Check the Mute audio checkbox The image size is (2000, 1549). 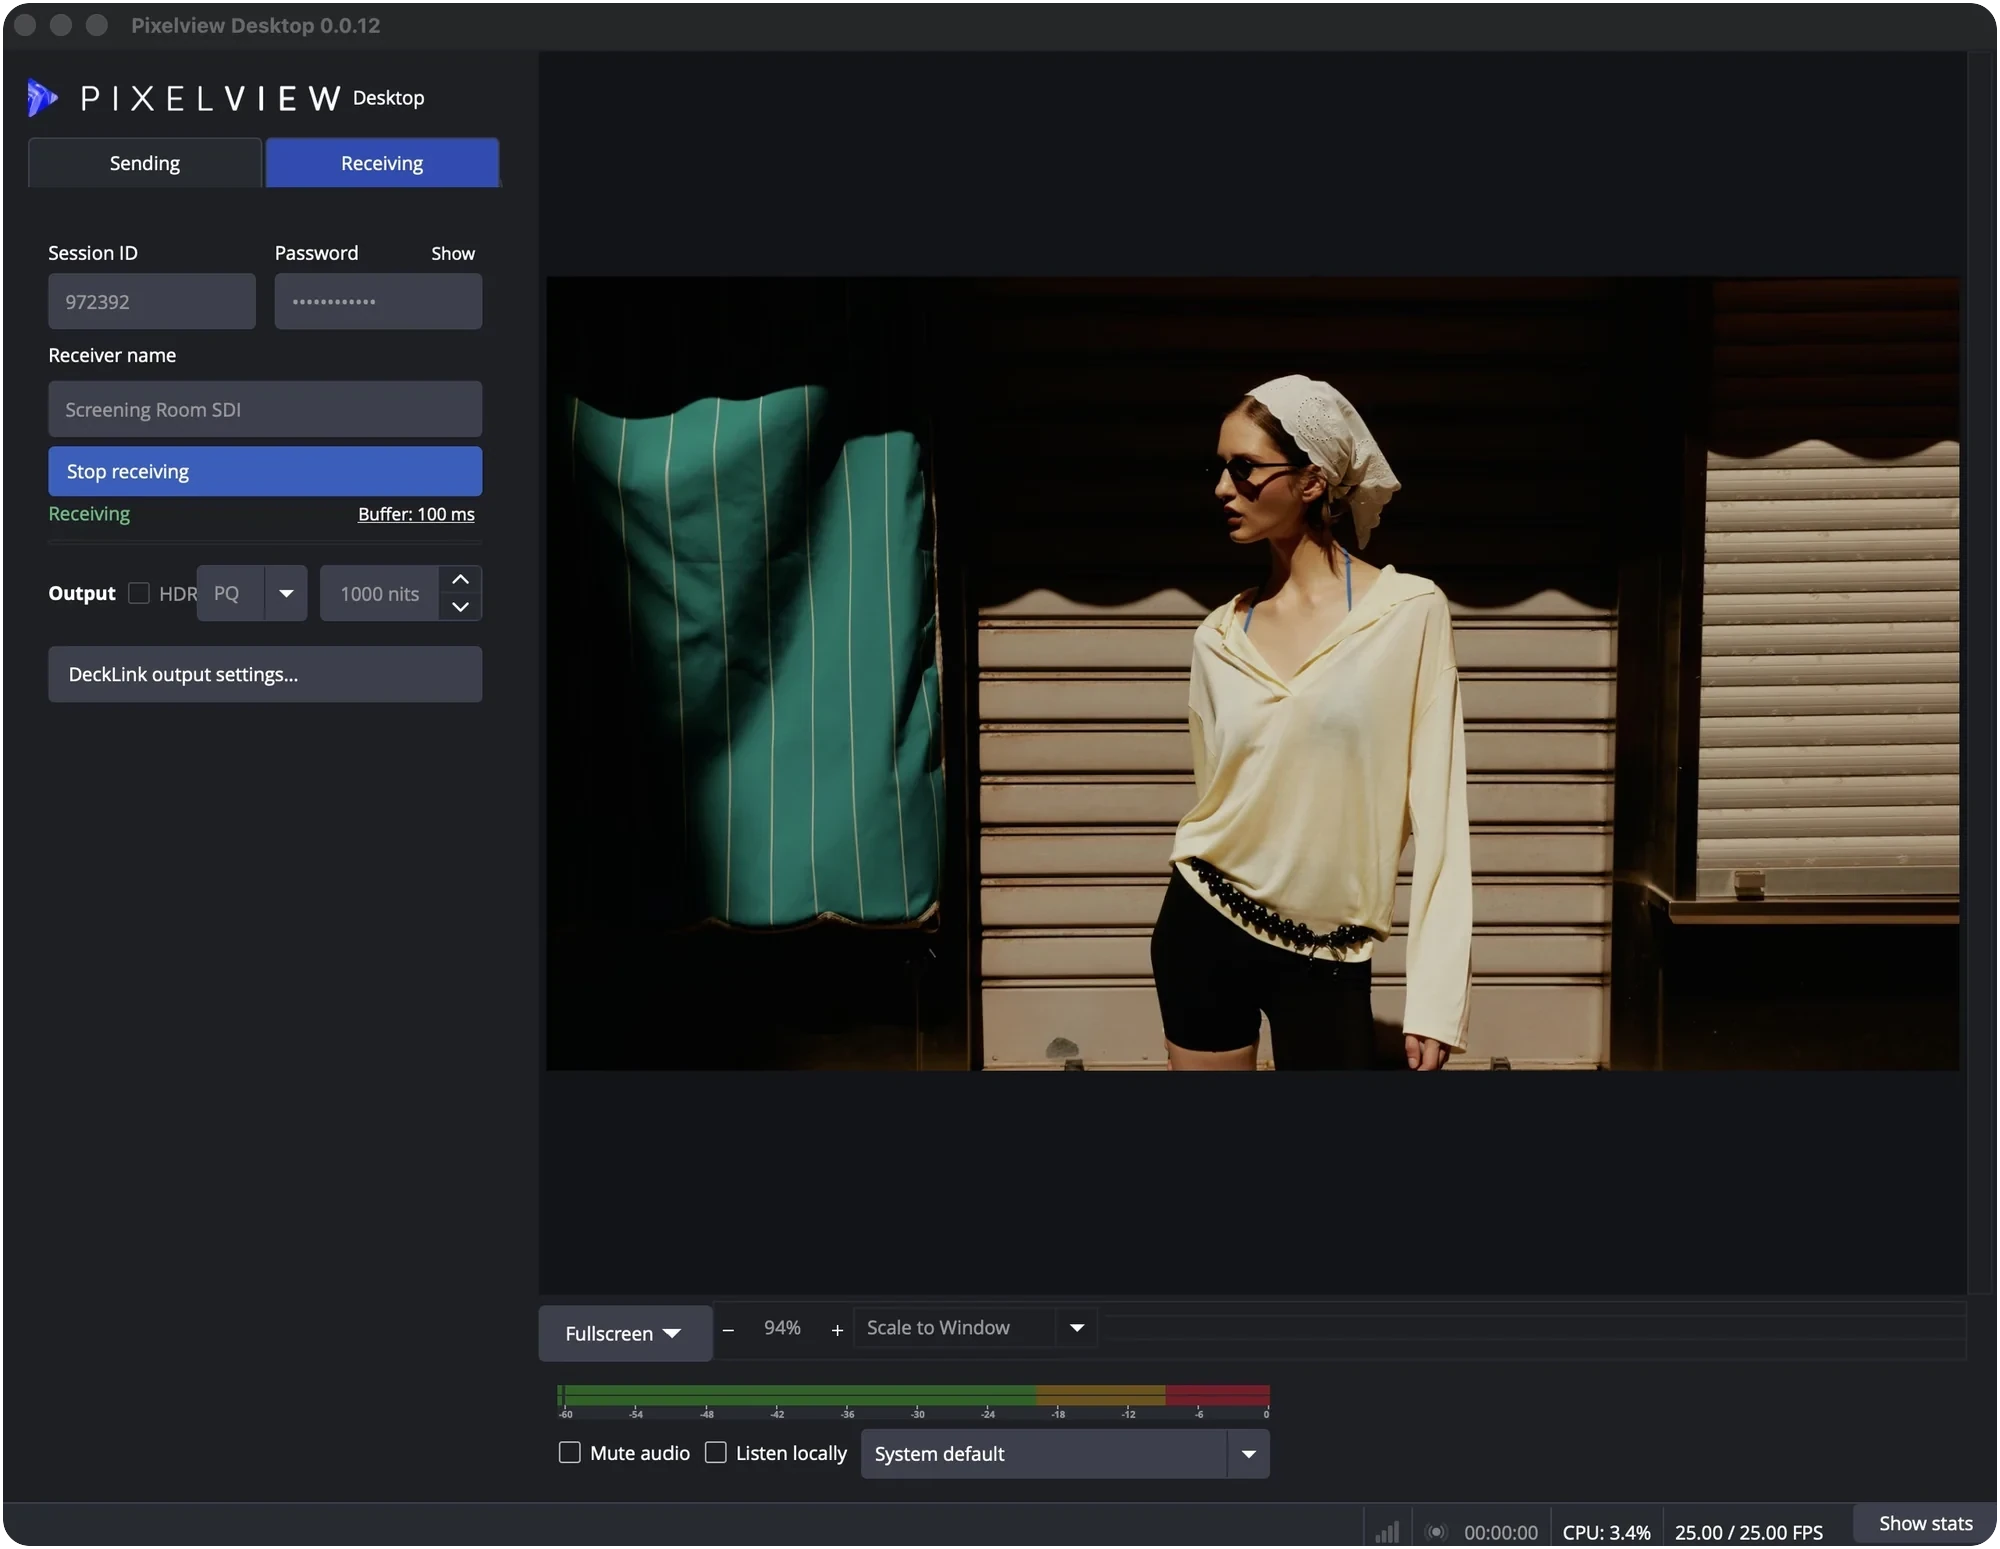point(570,1453)
